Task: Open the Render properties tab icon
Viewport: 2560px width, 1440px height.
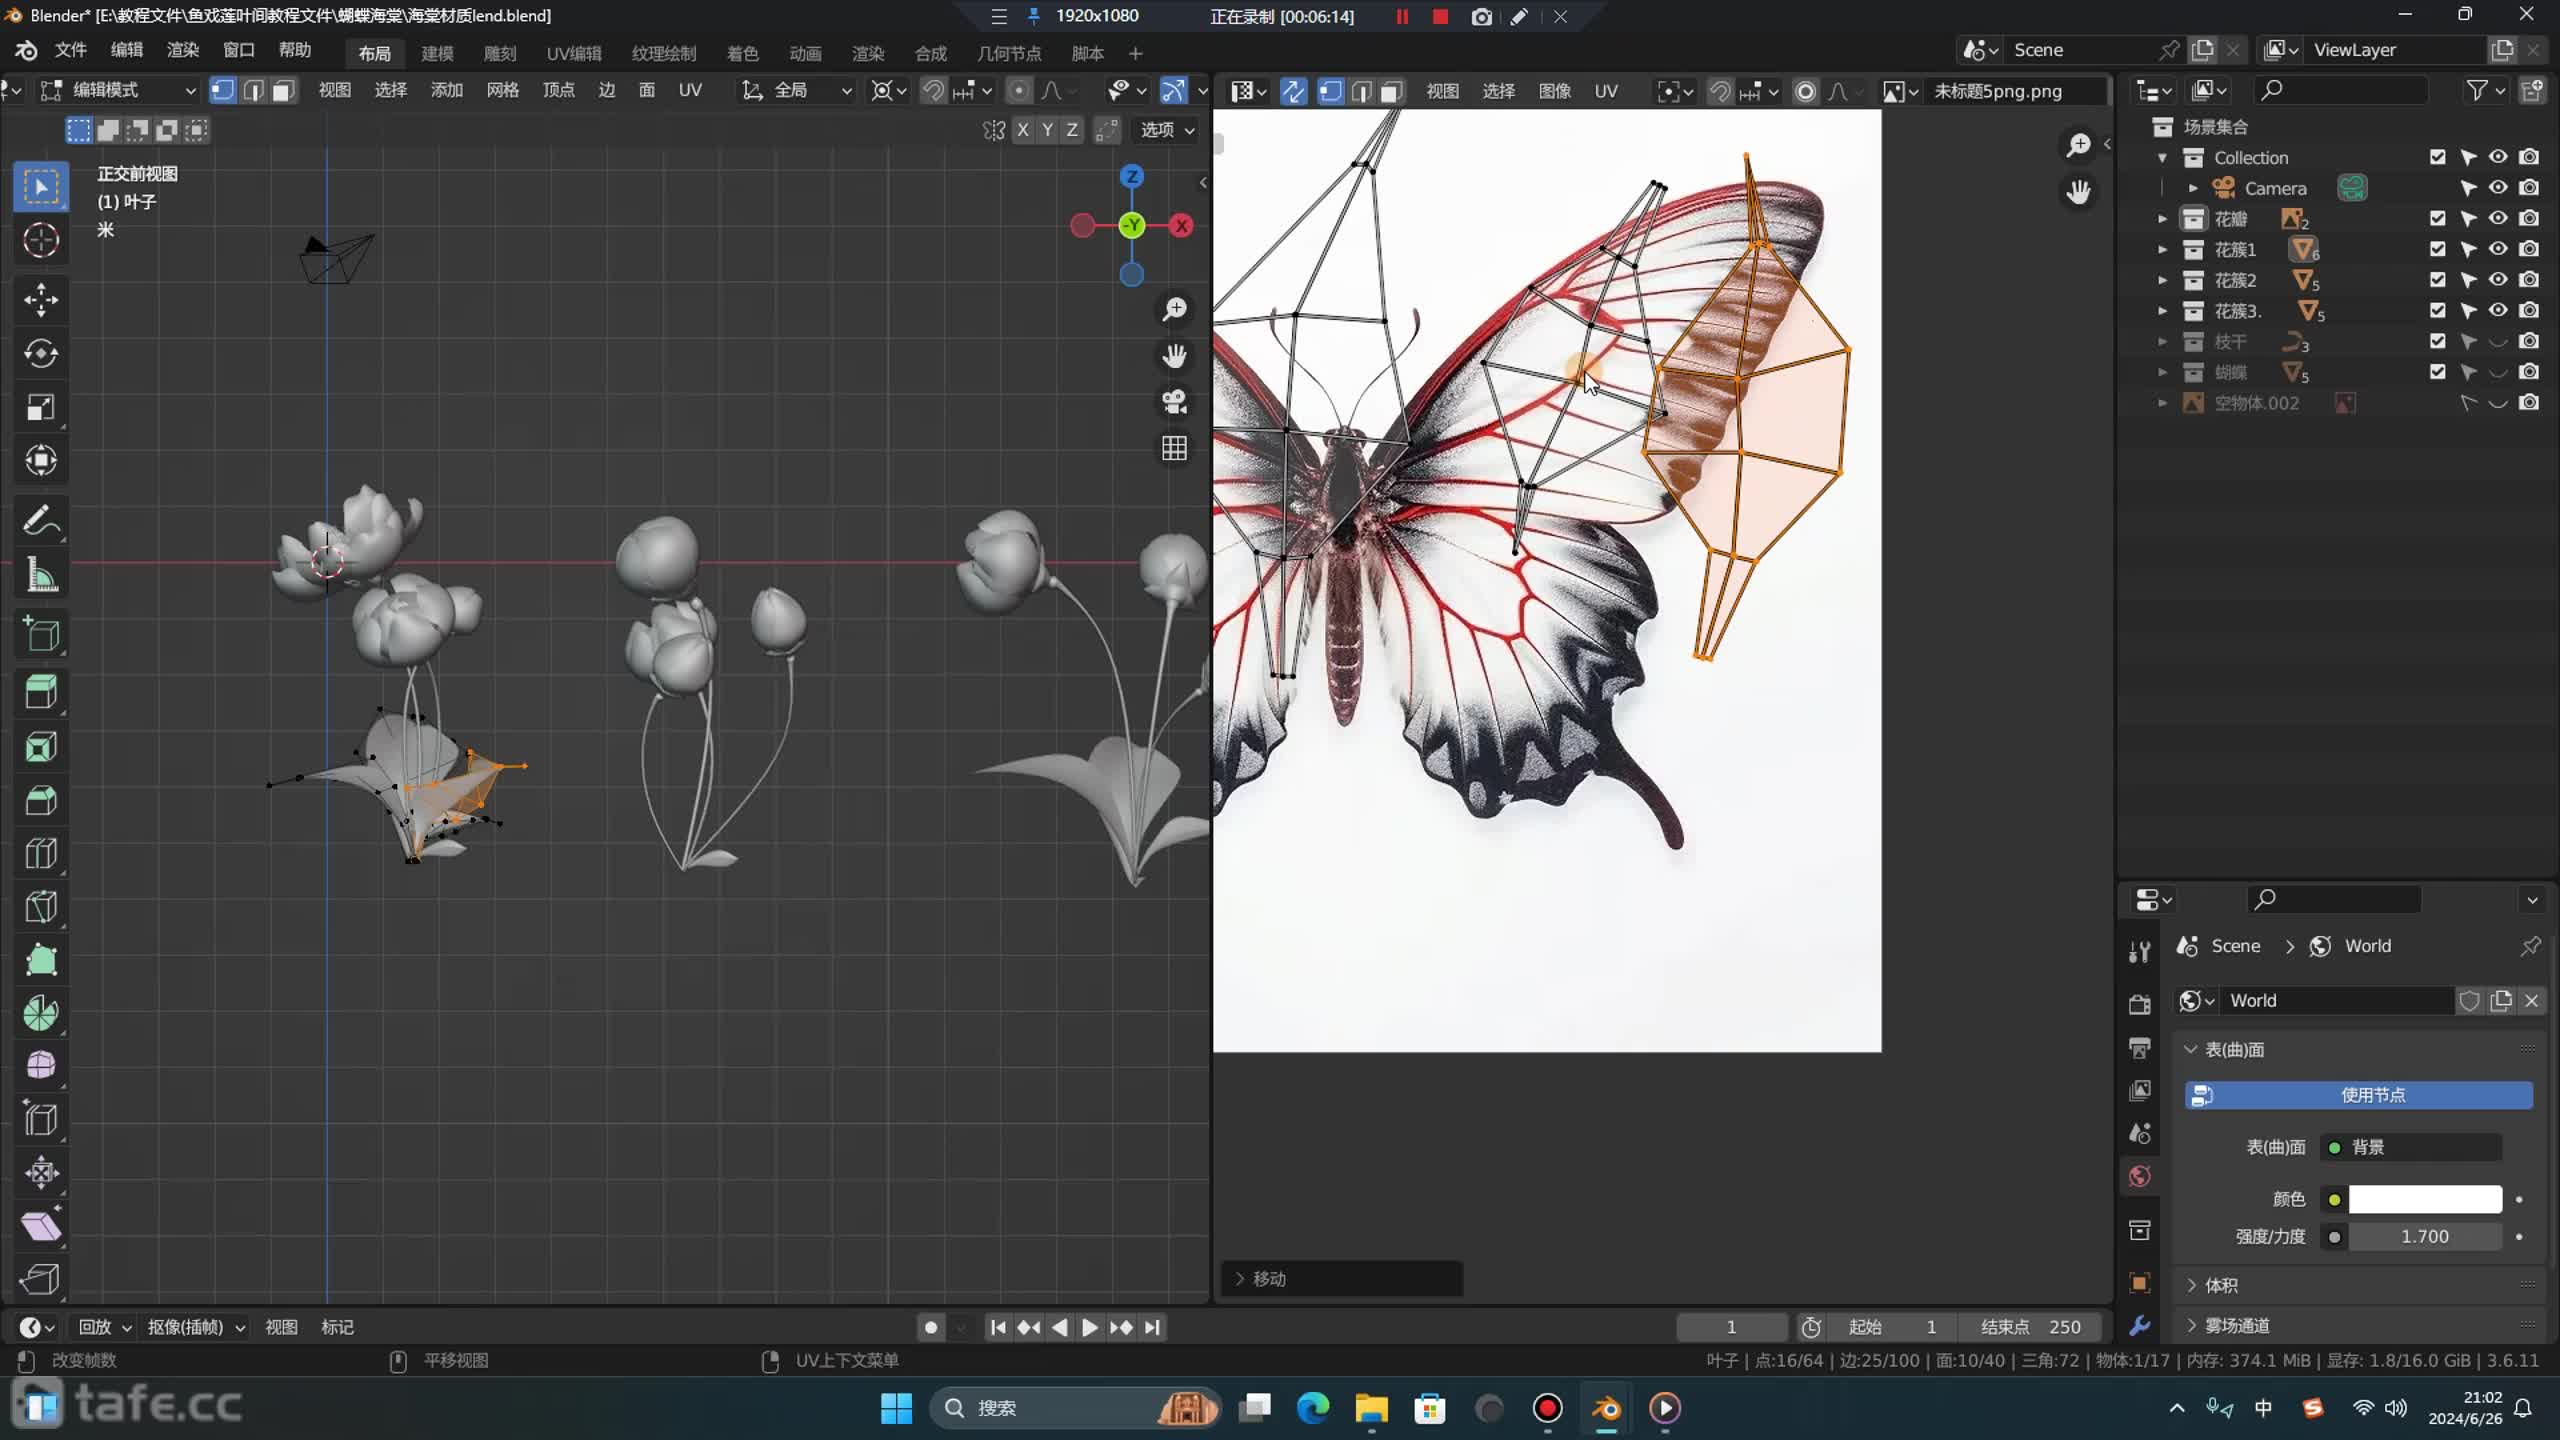Action: [x=2140, y=1004]
